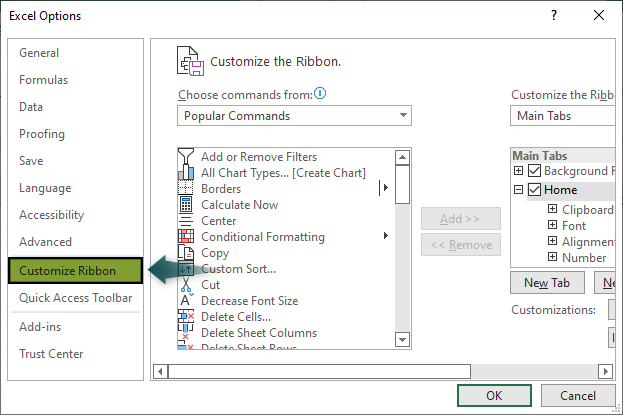Open the Language options category

tap(45, 188)
